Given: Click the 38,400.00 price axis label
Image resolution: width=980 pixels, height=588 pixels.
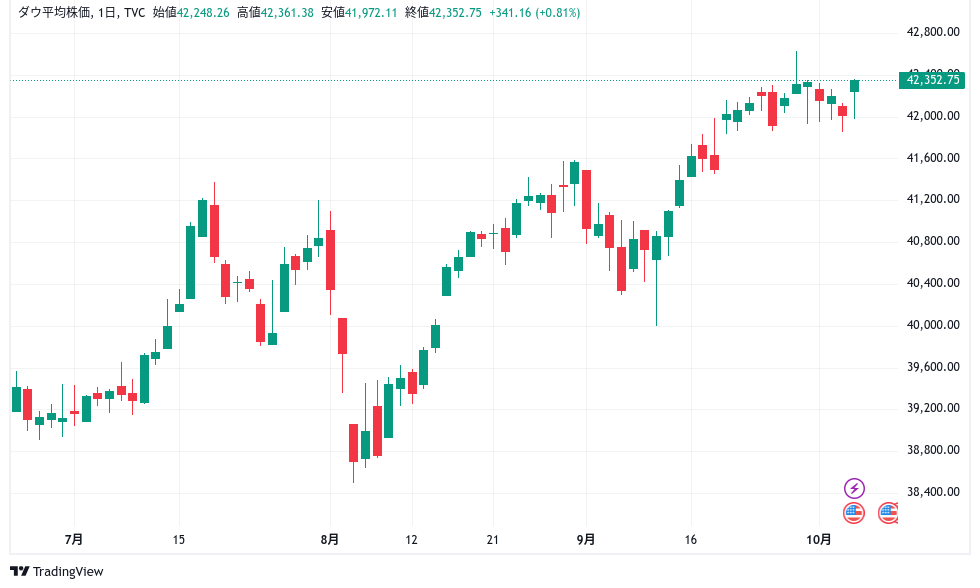Looking at the screenshot, I should coord(933,491).
